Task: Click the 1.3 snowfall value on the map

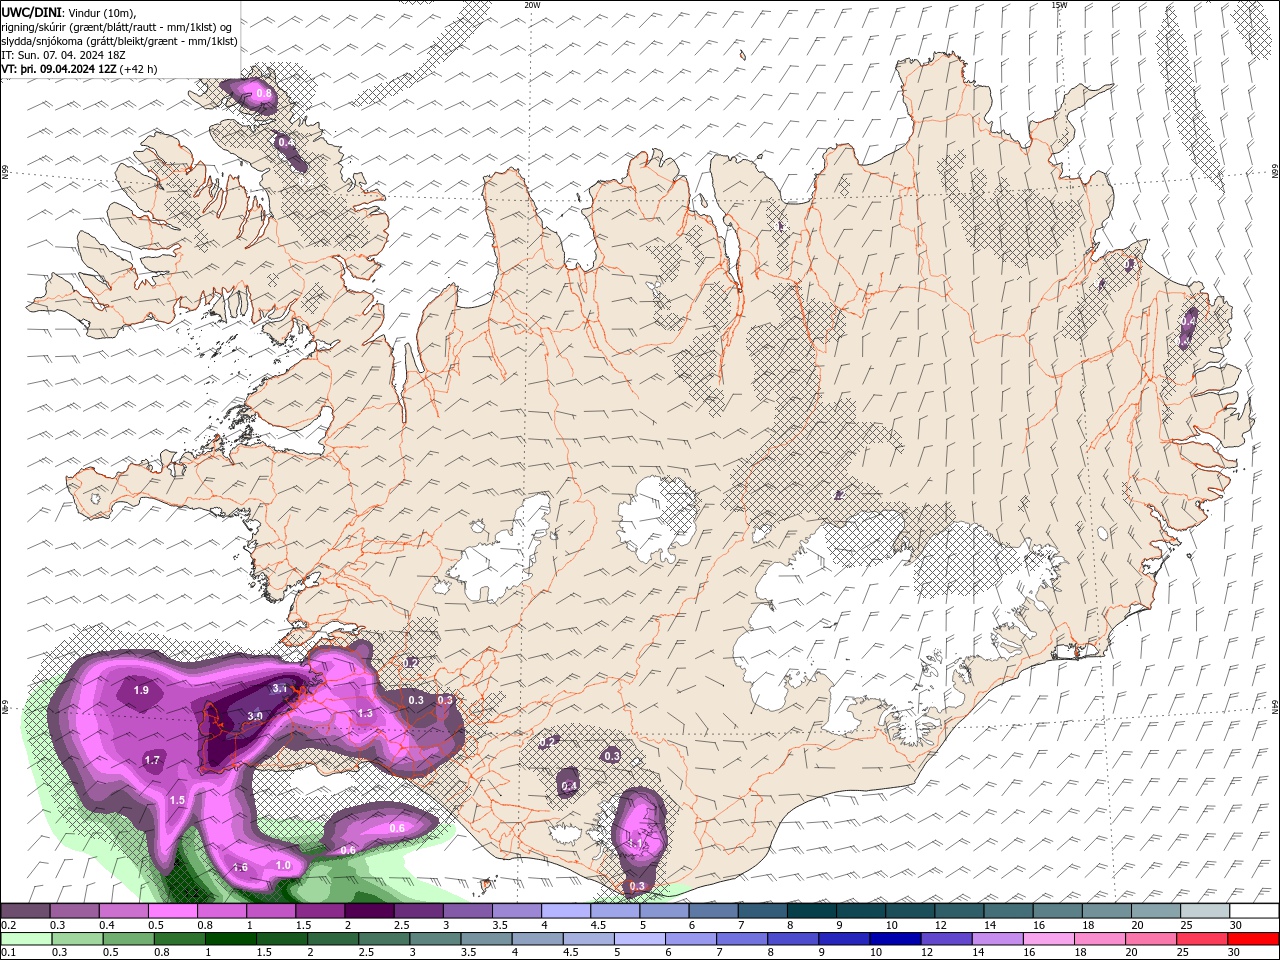Action: point(365,713)
